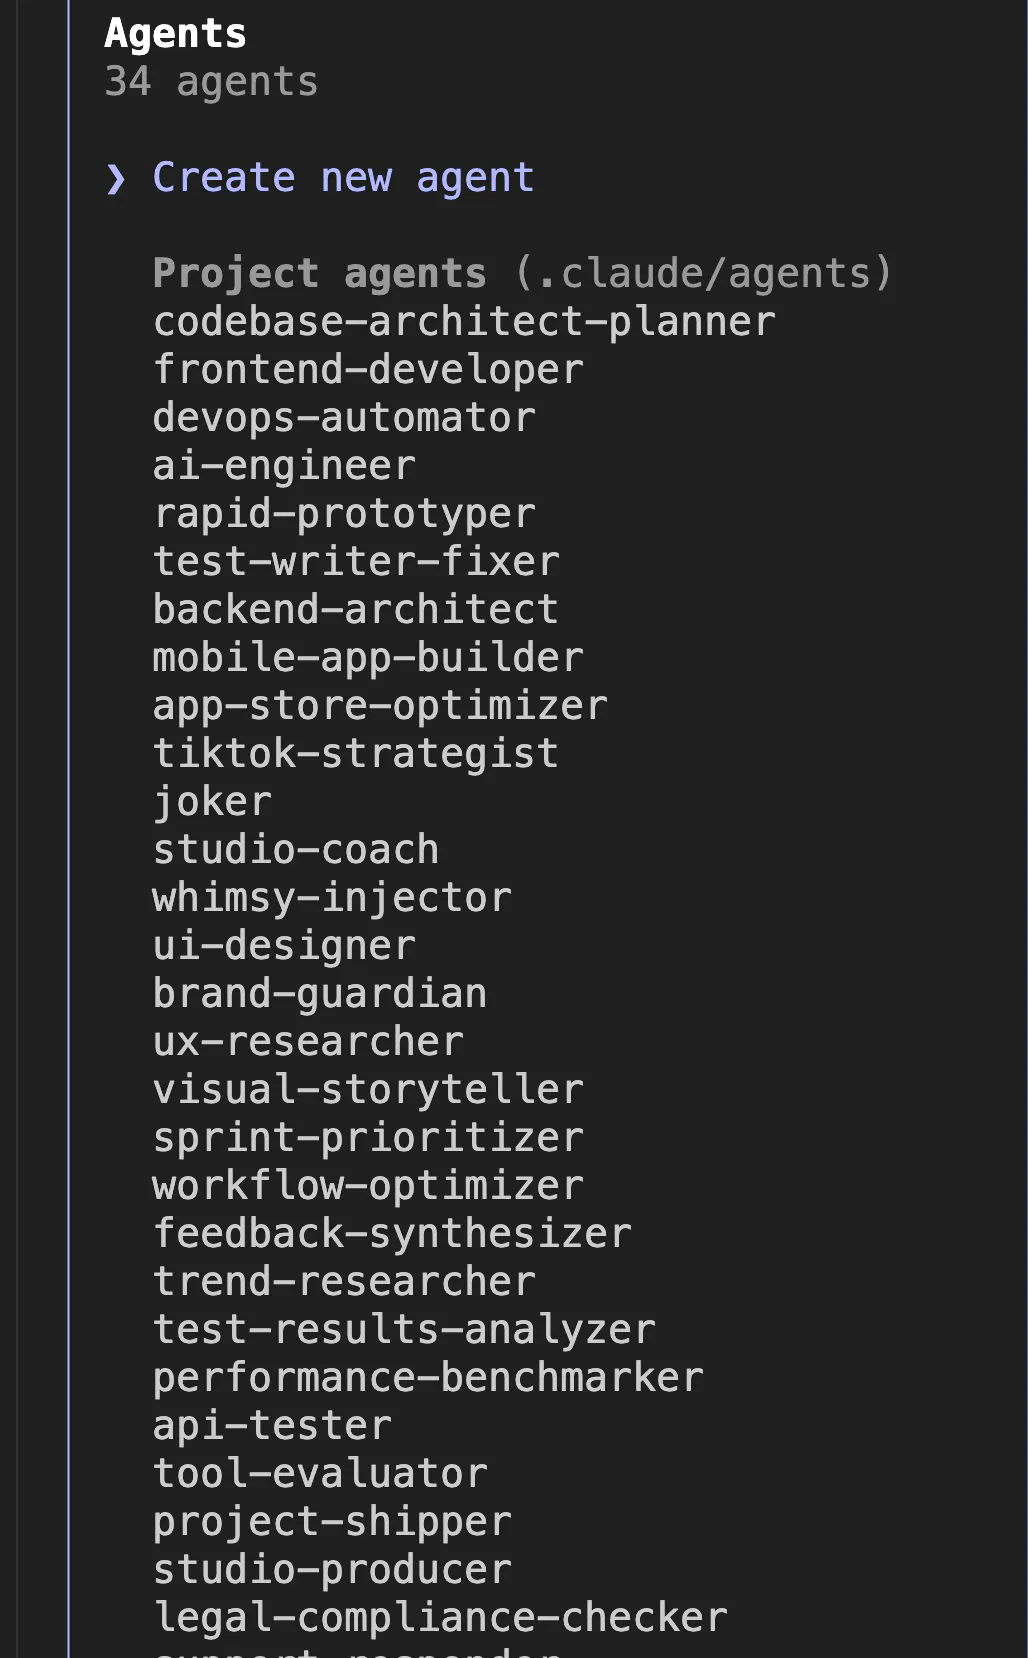The image size is (1028, 1658).
Task: Select the api-tester agent
Action: pyautogui.click(x=271, y=1426)
